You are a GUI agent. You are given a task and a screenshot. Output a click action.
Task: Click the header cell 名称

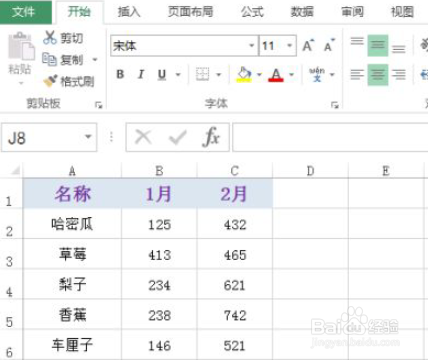72,194
